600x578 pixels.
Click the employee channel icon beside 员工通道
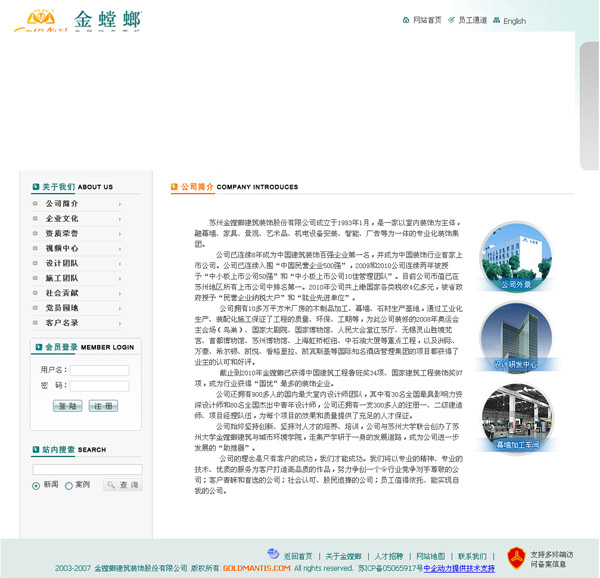click(450, 20)
